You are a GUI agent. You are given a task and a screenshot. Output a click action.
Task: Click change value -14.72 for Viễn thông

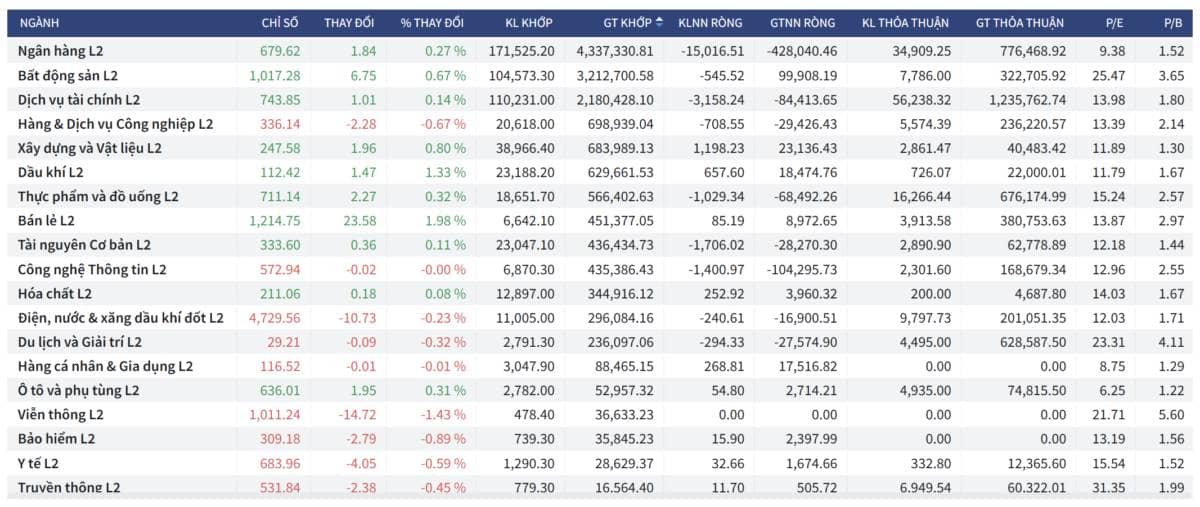(x=358, y=414)
